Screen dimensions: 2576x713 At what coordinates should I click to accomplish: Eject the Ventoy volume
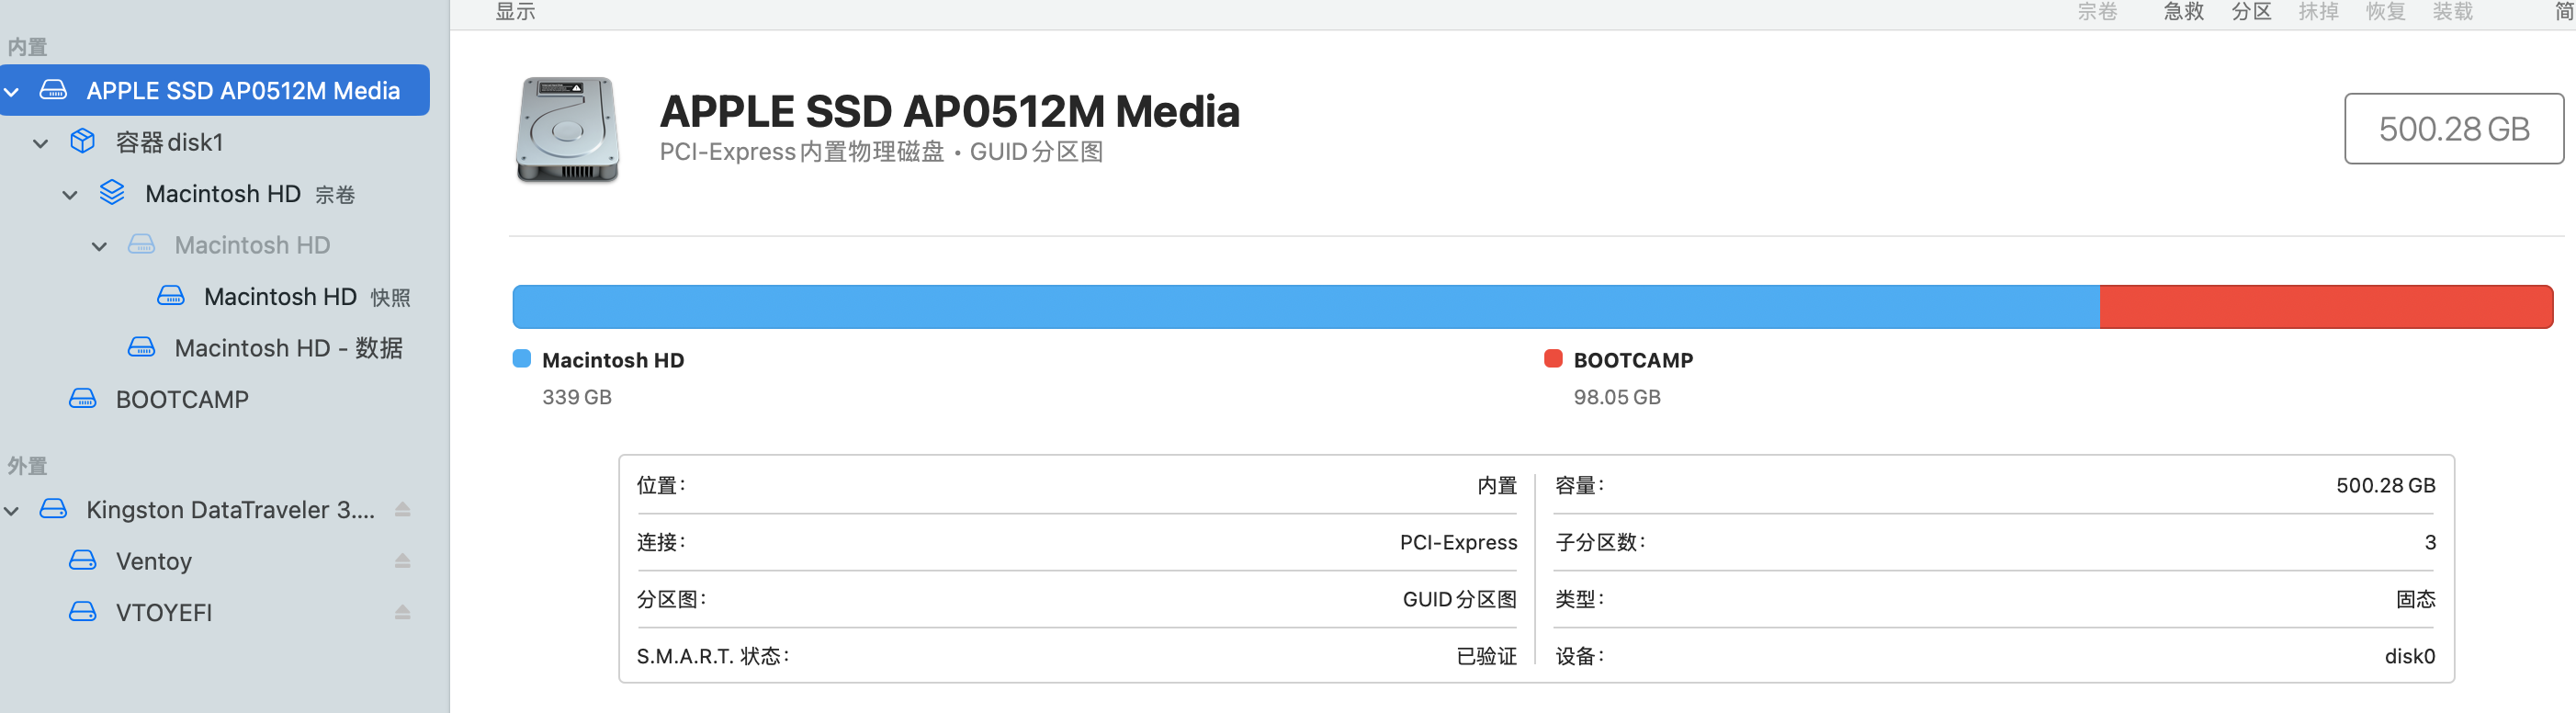(402, 561)
